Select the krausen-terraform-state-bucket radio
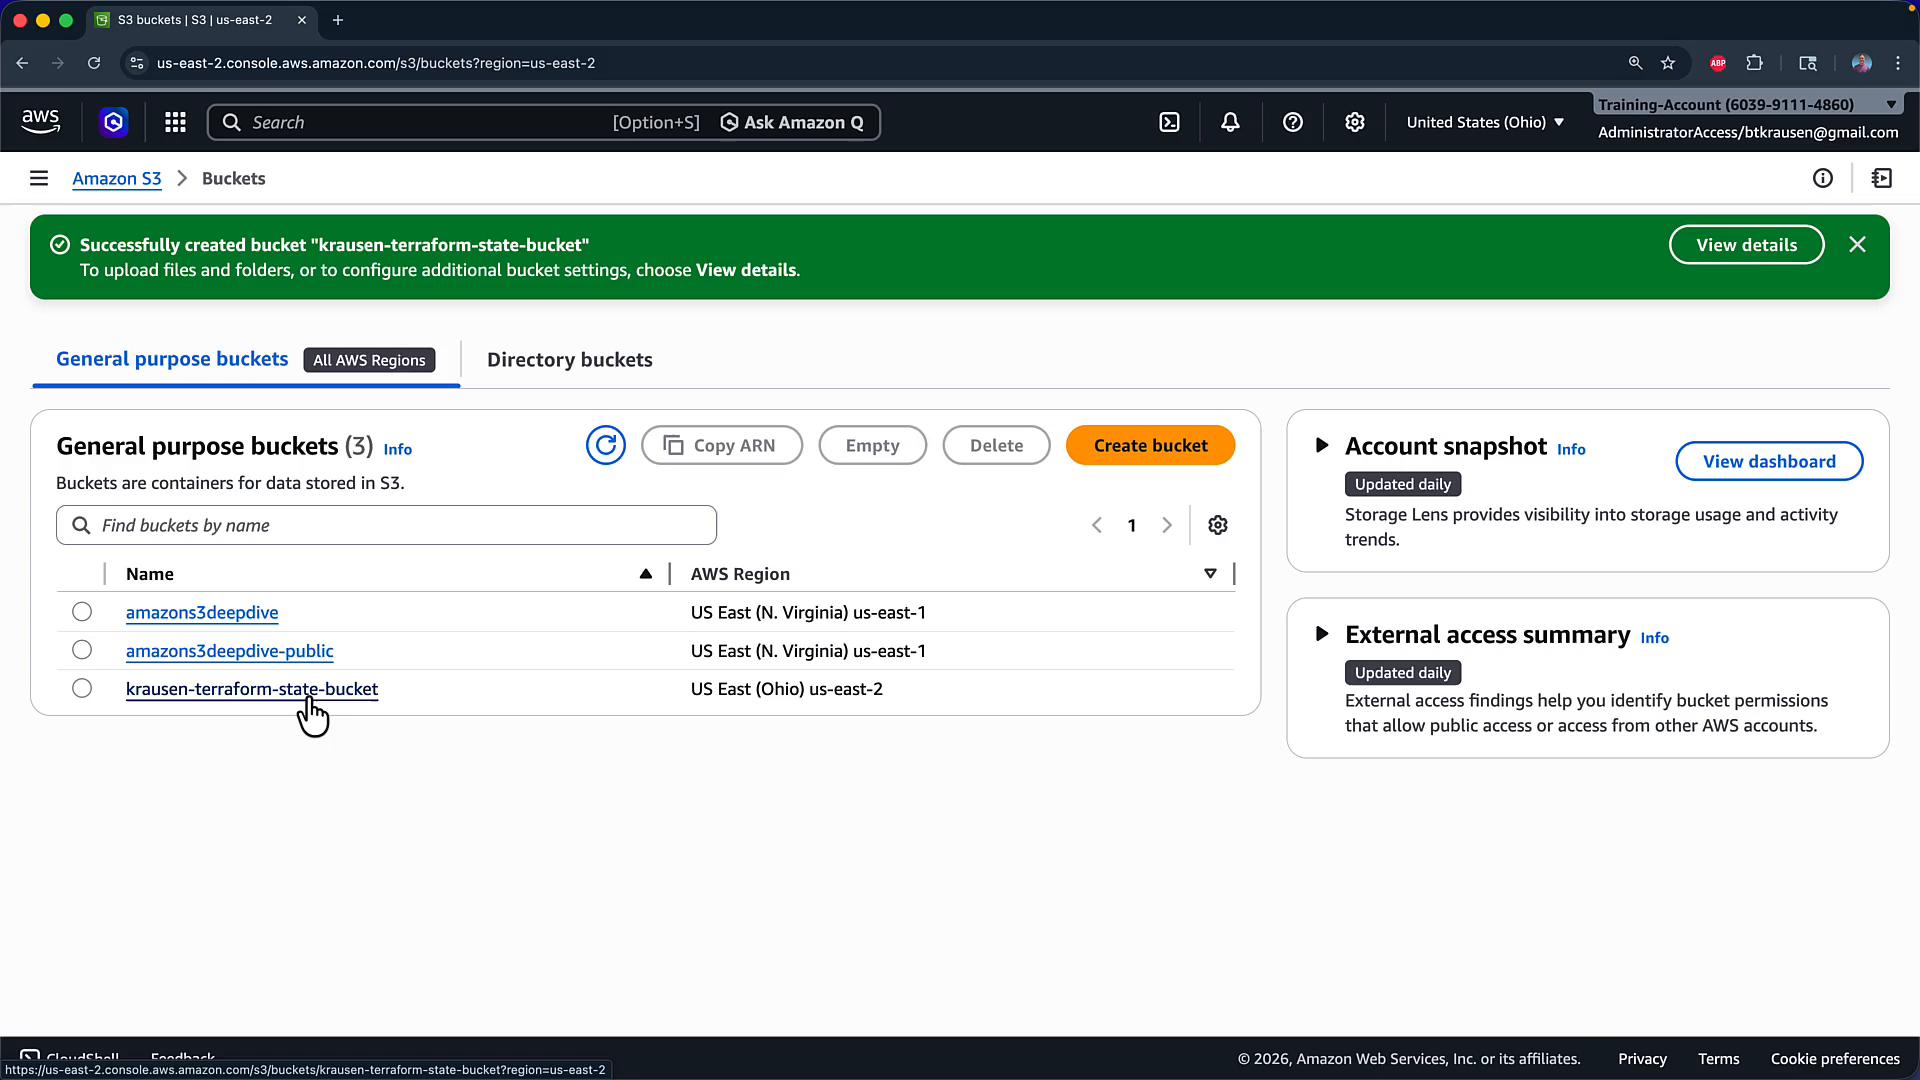Image resolution: width=1920 pixels, height=1080 pixels. [82, 688]
